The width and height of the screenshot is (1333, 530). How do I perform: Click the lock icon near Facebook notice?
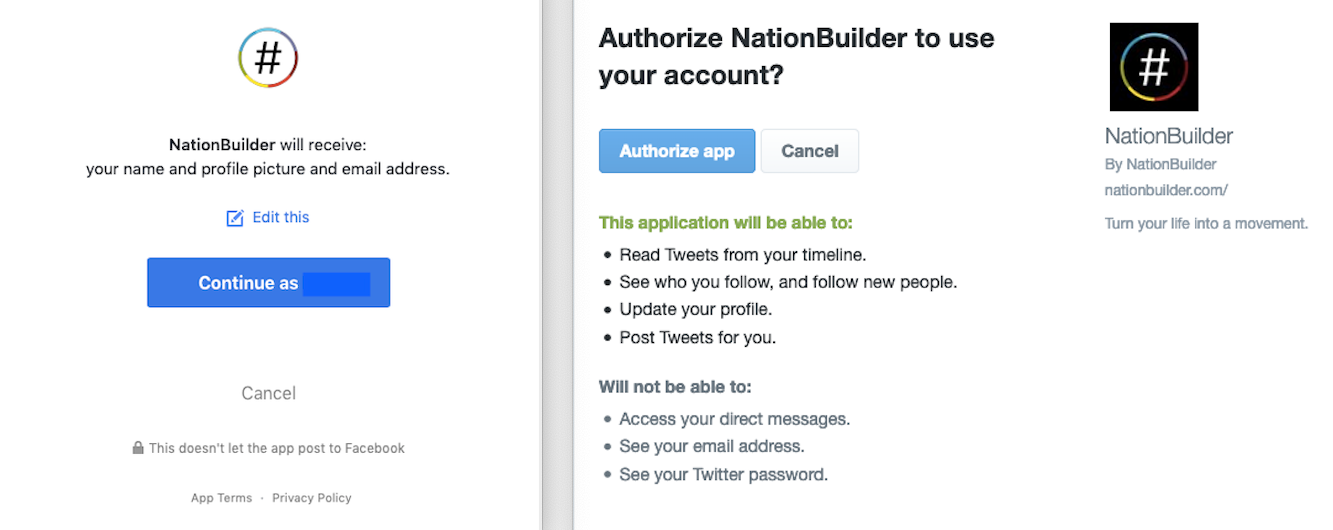[138, 448]
